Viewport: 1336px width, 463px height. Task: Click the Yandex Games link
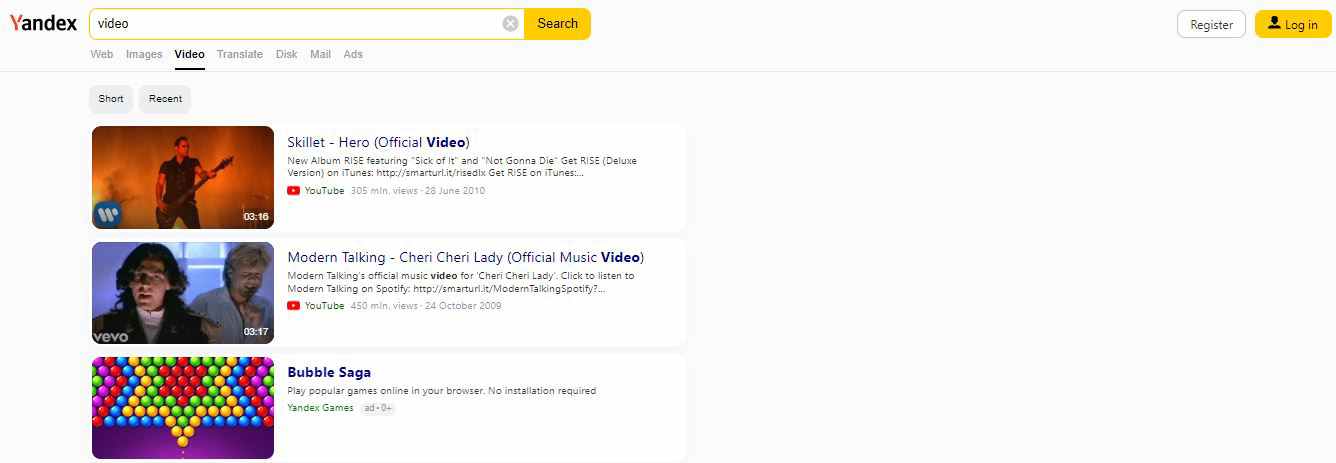tap(320, 408)
